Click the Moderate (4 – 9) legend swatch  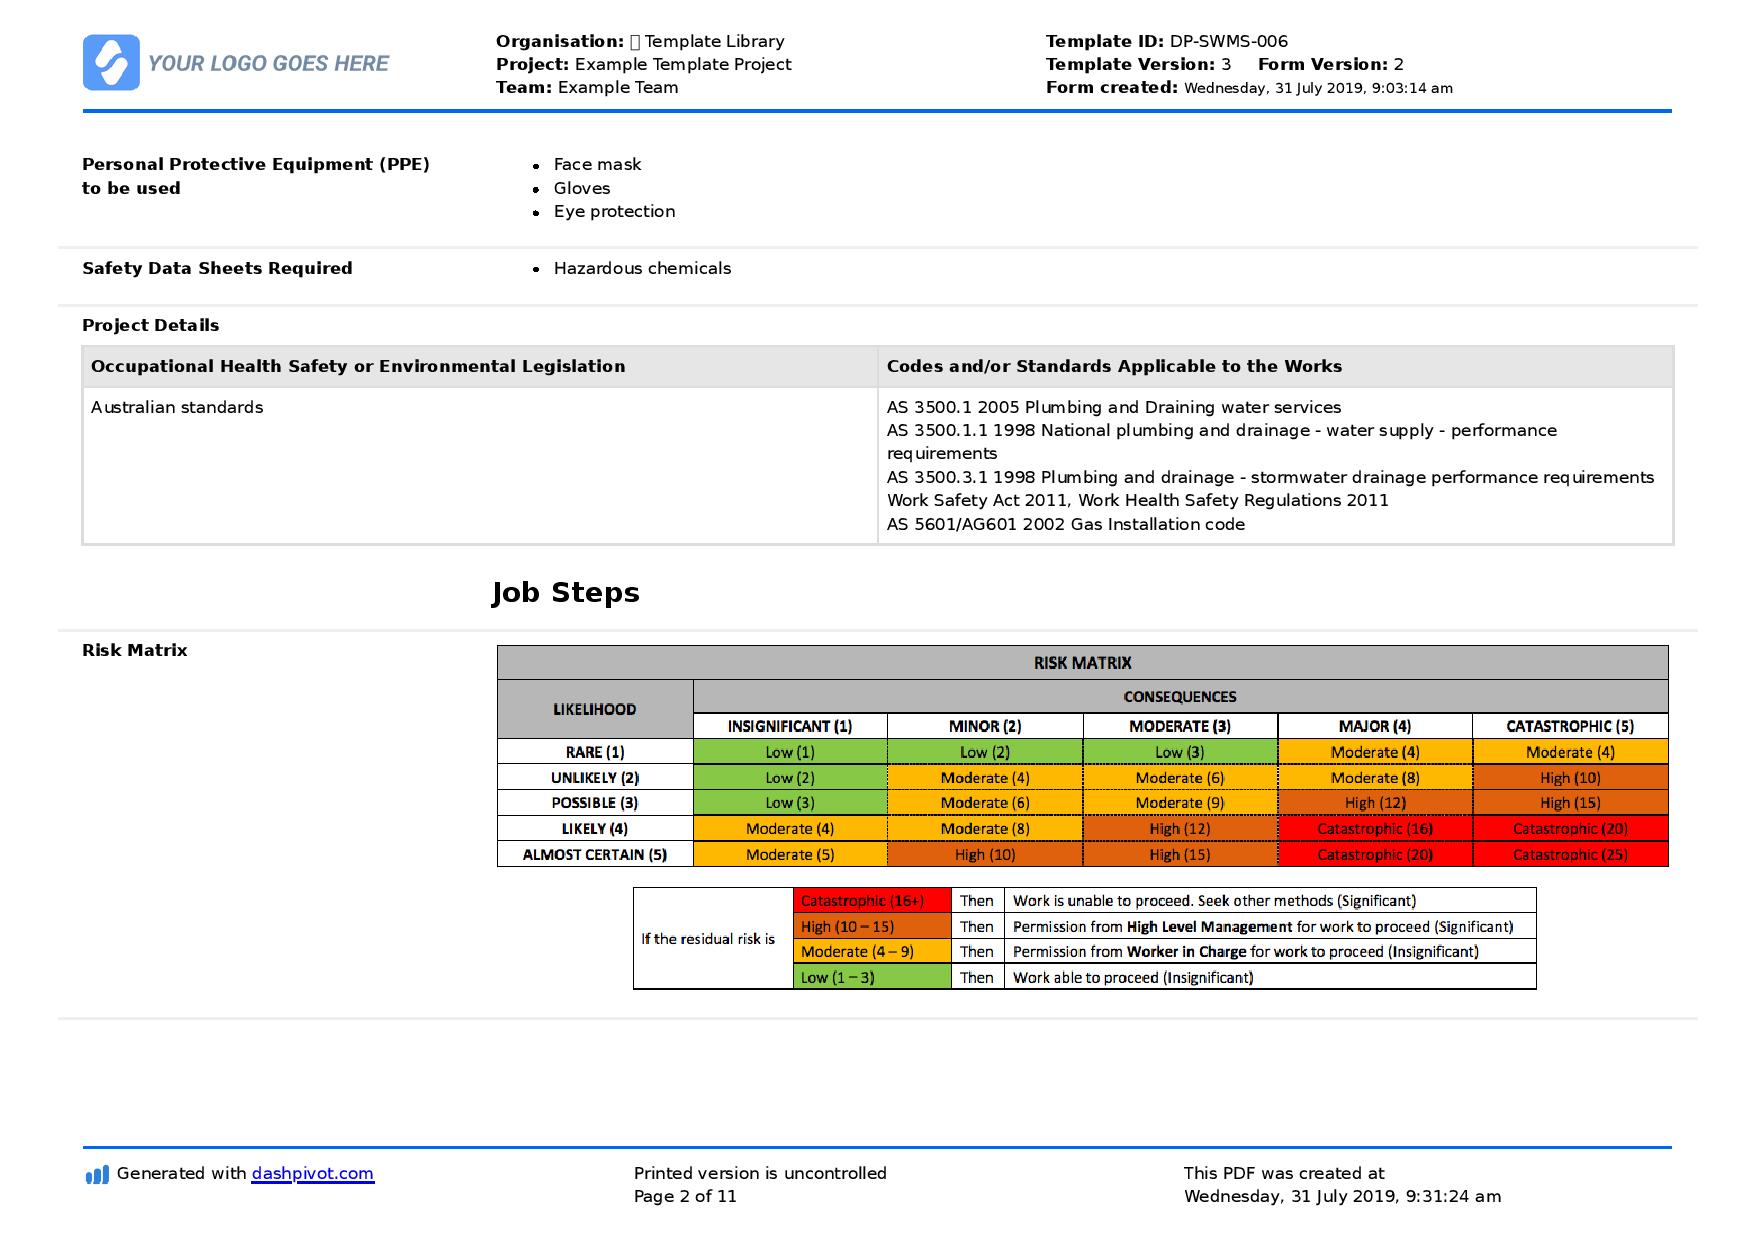(871, 952)
